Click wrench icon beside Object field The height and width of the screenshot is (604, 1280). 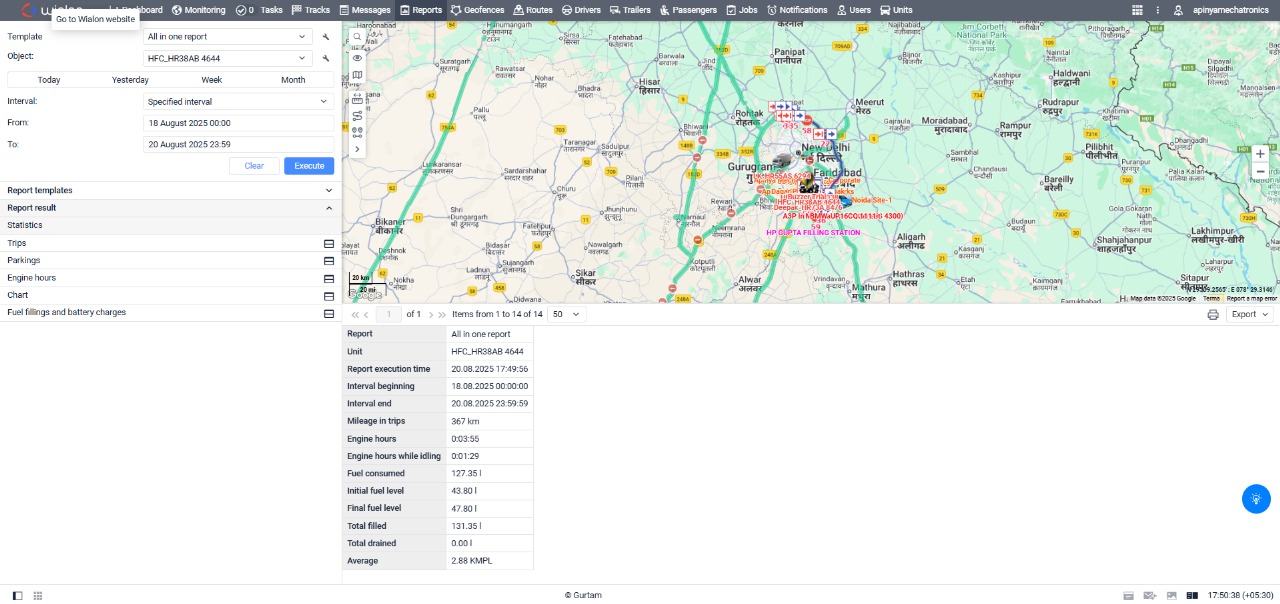click(326, 58)
